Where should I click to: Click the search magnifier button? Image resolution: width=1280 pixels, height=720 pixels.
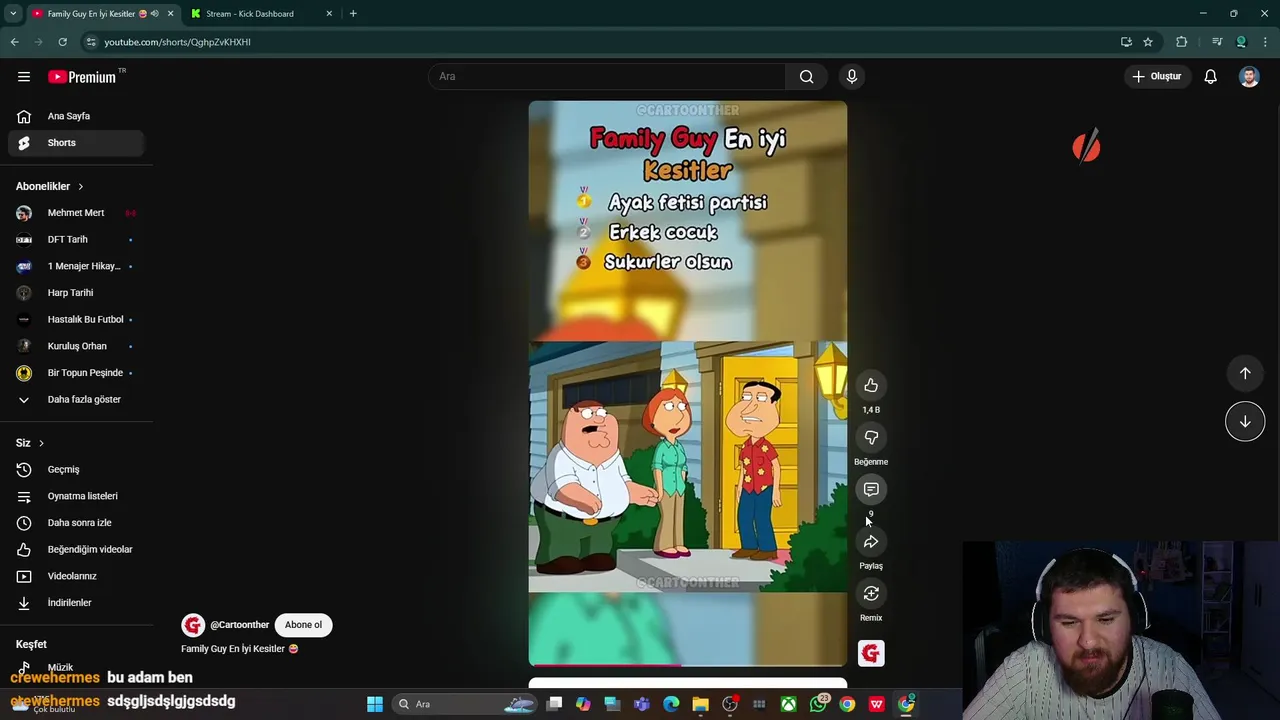point(806,77)
